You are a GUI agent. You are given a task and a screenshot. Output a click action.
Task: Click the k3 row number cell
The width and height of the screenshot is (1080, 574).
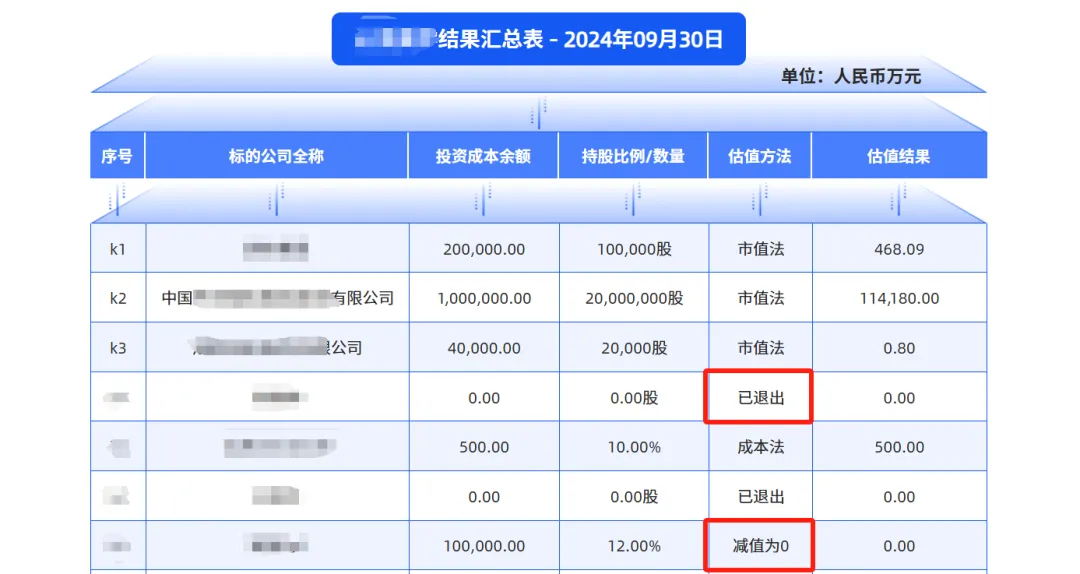[118, 348]
